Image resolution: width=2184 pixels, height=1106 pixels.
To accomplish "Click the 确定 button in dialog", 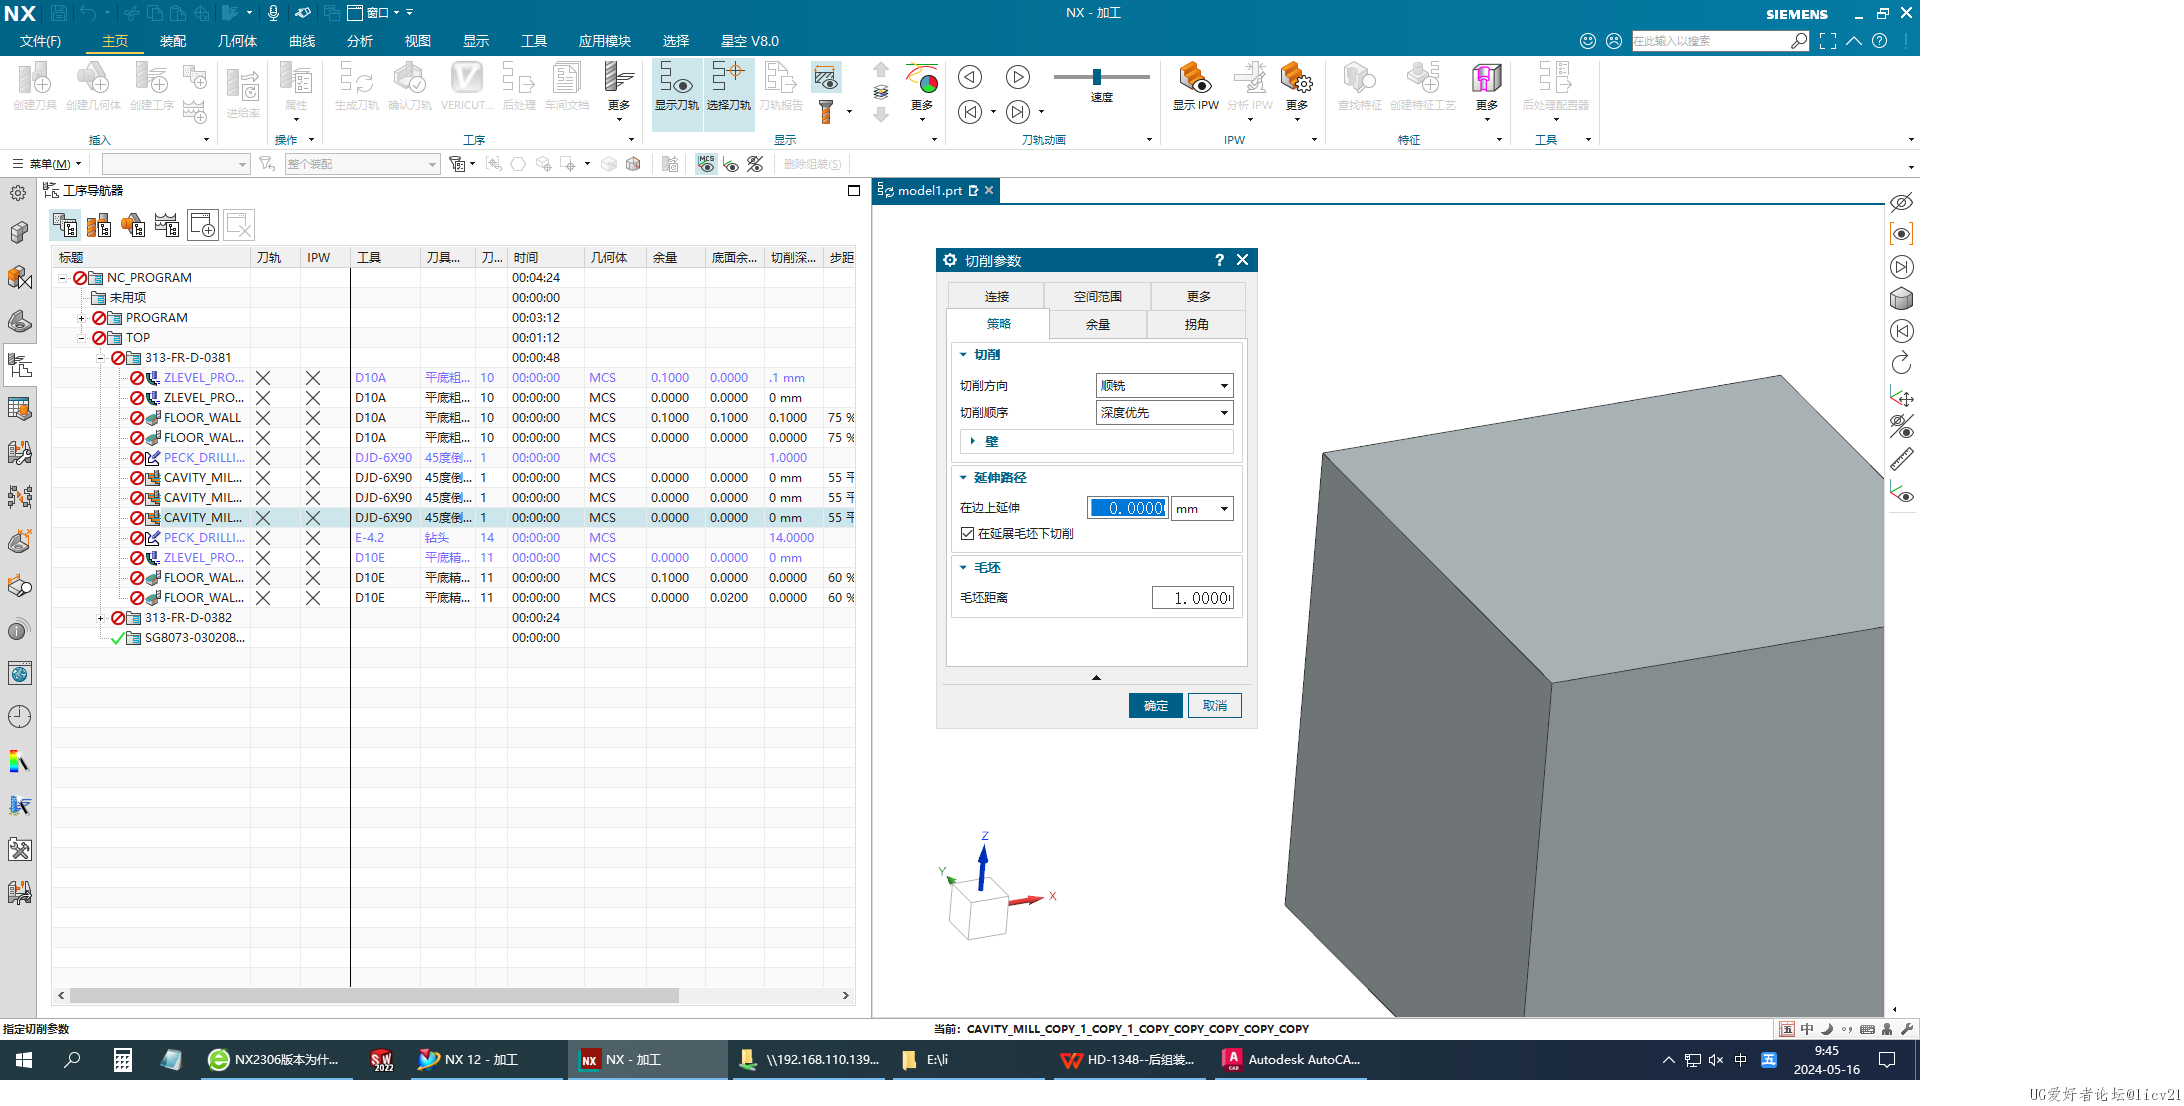I will [x=1156, y=706].
